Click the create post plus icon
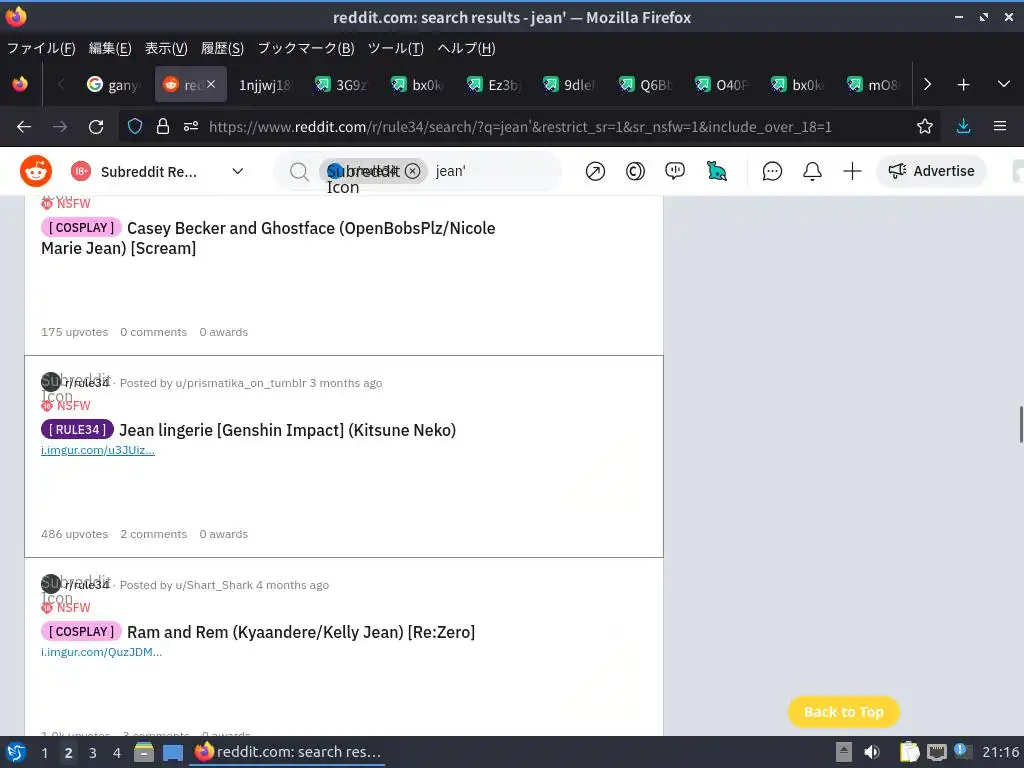 [x=852, y=171]
